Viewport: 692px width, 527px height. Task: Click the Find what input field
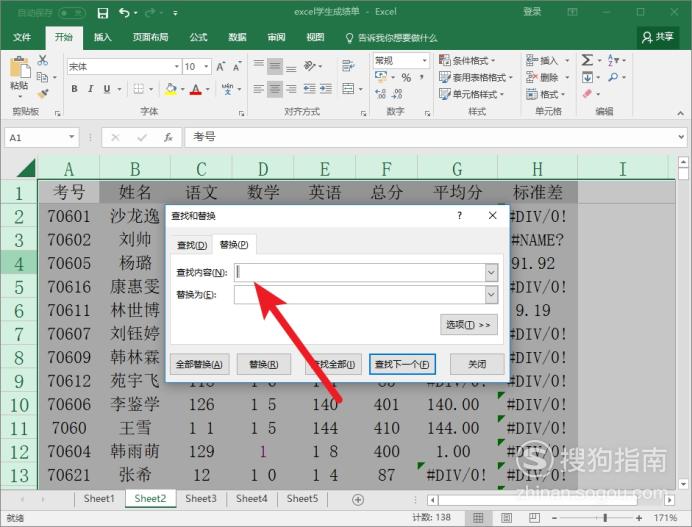(360, 272)
